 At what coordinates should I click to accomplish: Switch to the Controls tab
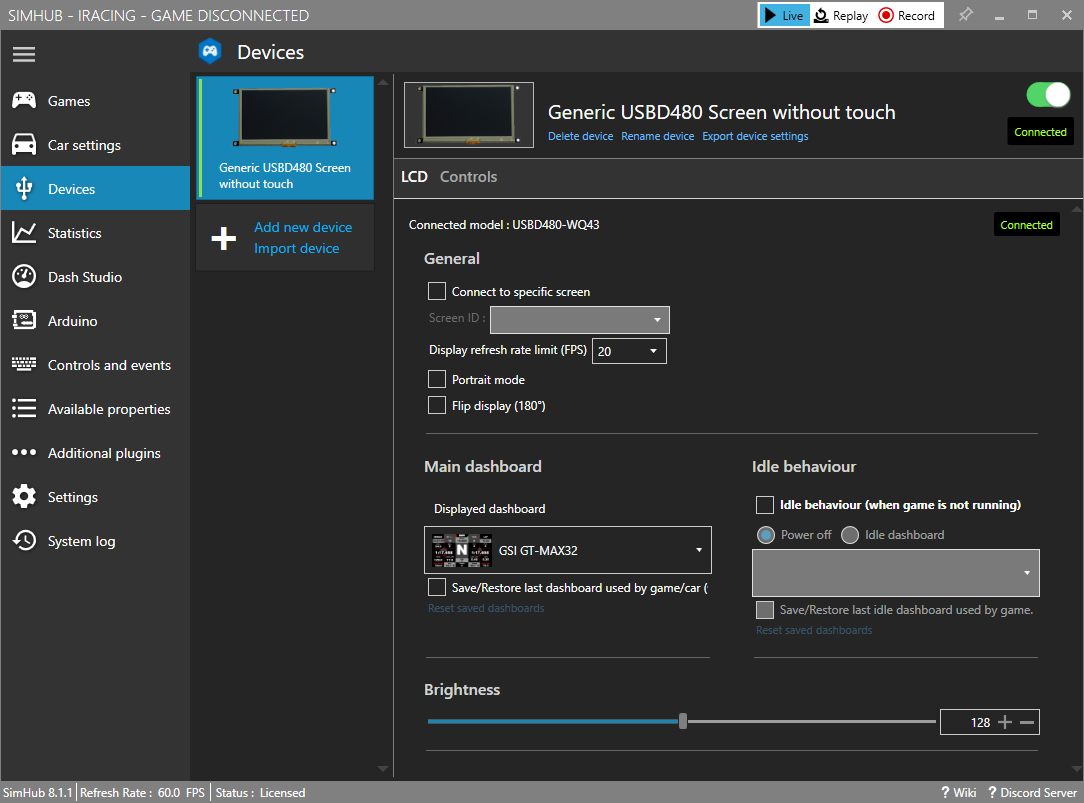[468, 177]
